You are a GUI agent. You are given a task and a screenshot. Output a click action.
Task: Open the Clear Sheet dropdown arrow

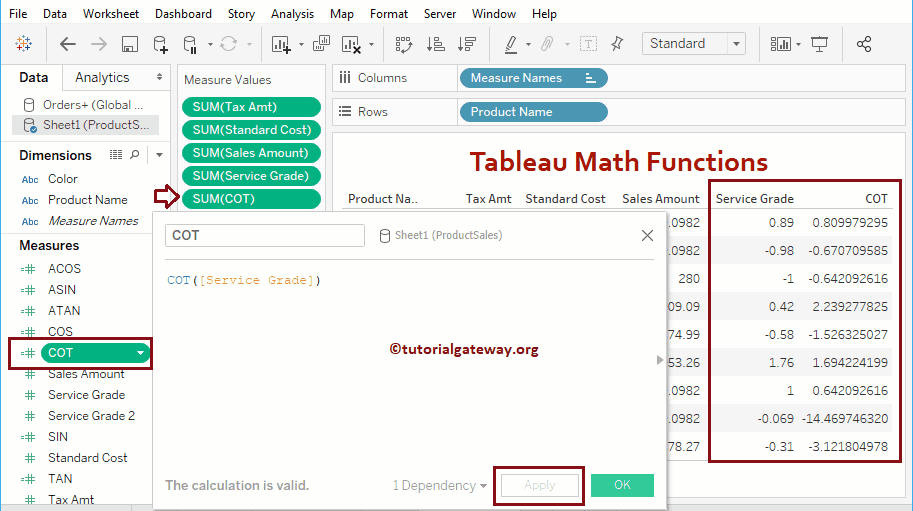tap(371, 44)
